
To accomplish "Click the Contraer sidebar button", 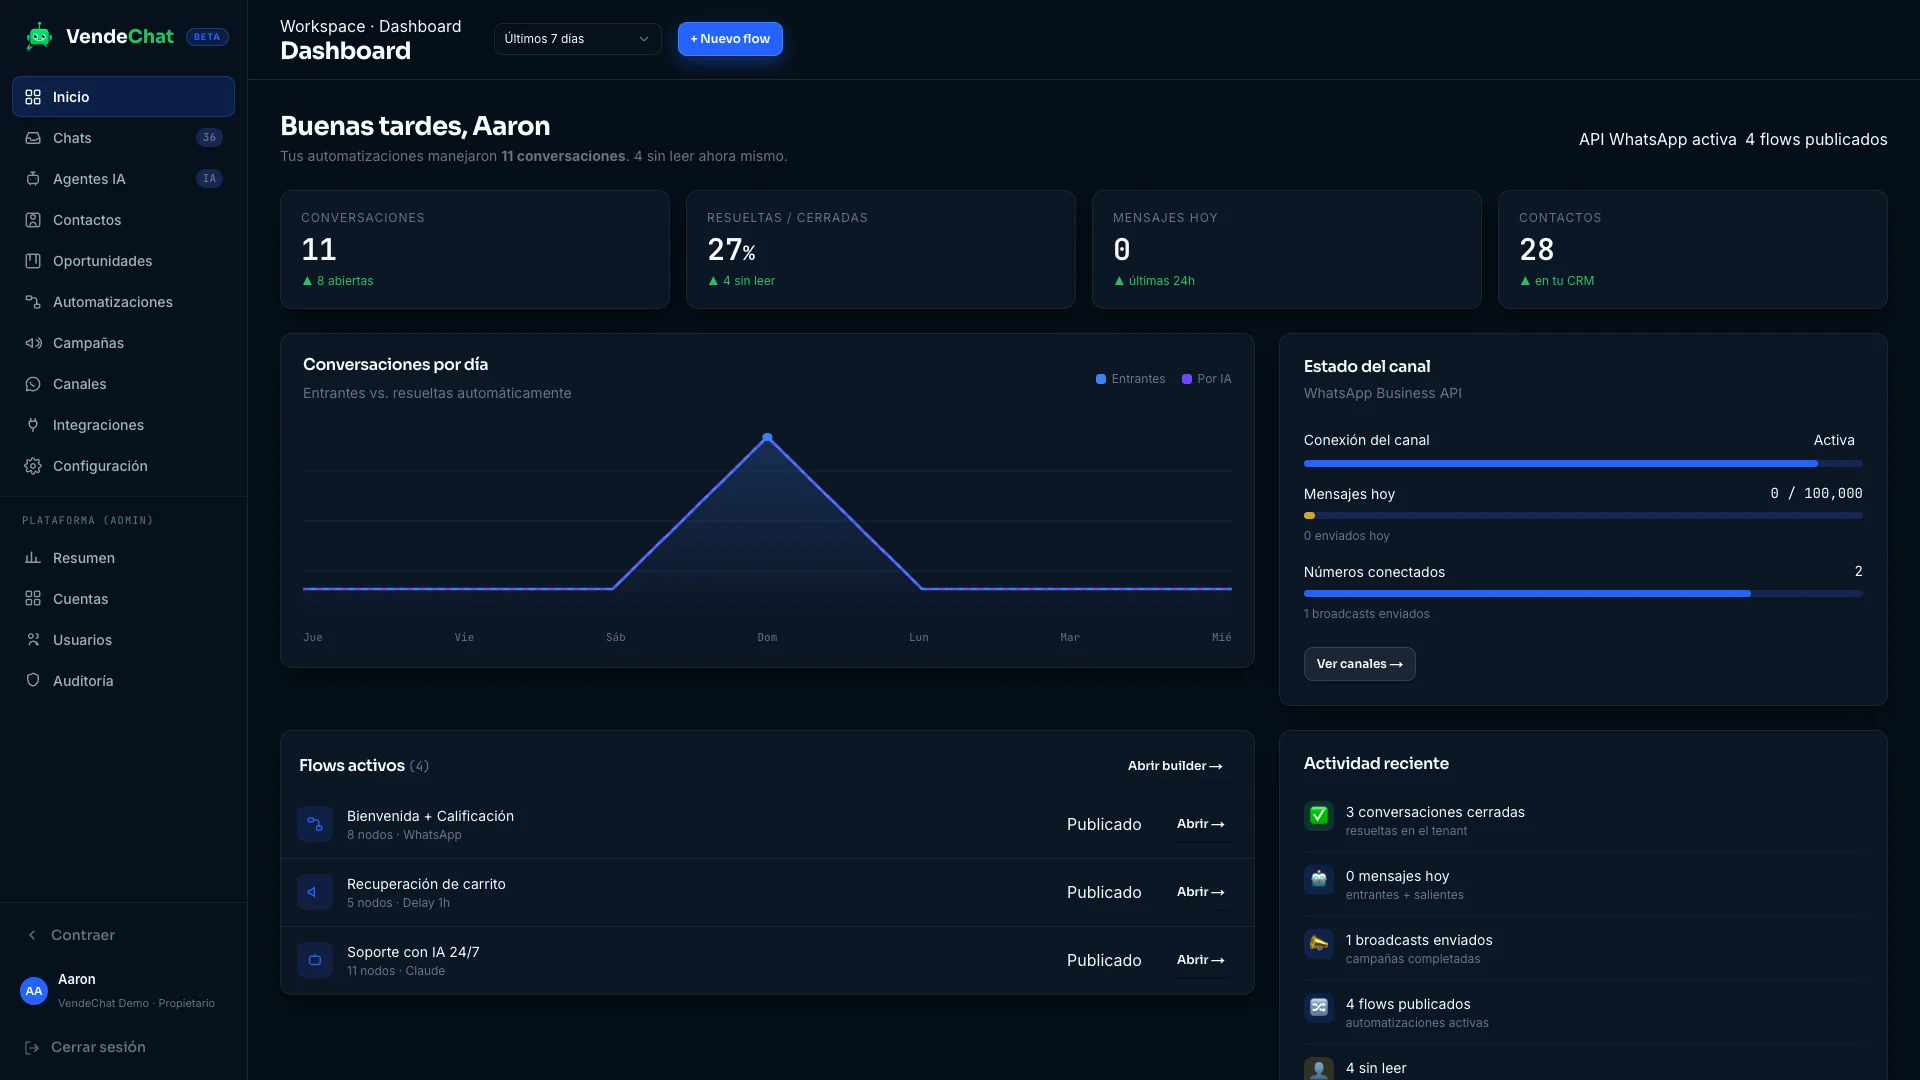I will coord(123,935).
